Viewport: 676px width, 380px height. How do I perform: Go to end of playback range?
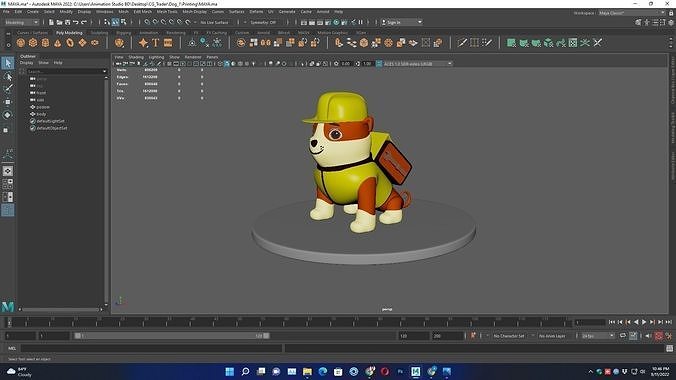tap(669, 322)
